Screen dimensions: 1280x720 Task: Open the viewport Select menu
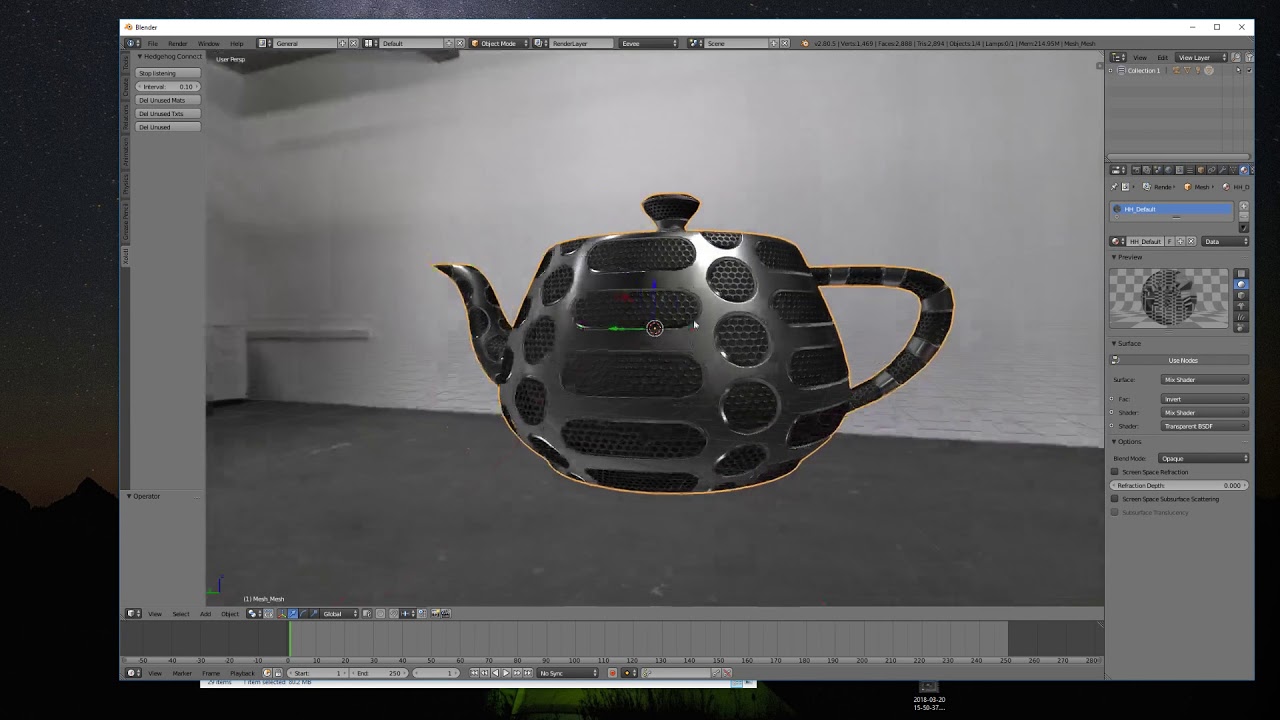click(181, 614)
